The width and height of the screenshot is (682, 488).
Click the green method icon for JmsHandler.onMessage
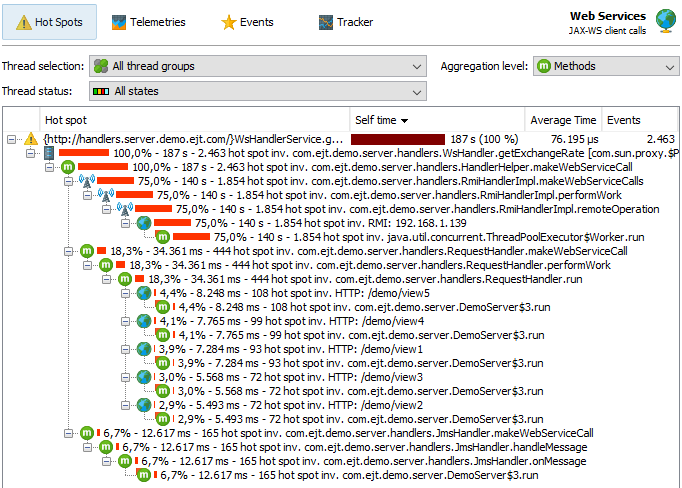point(125,461)
